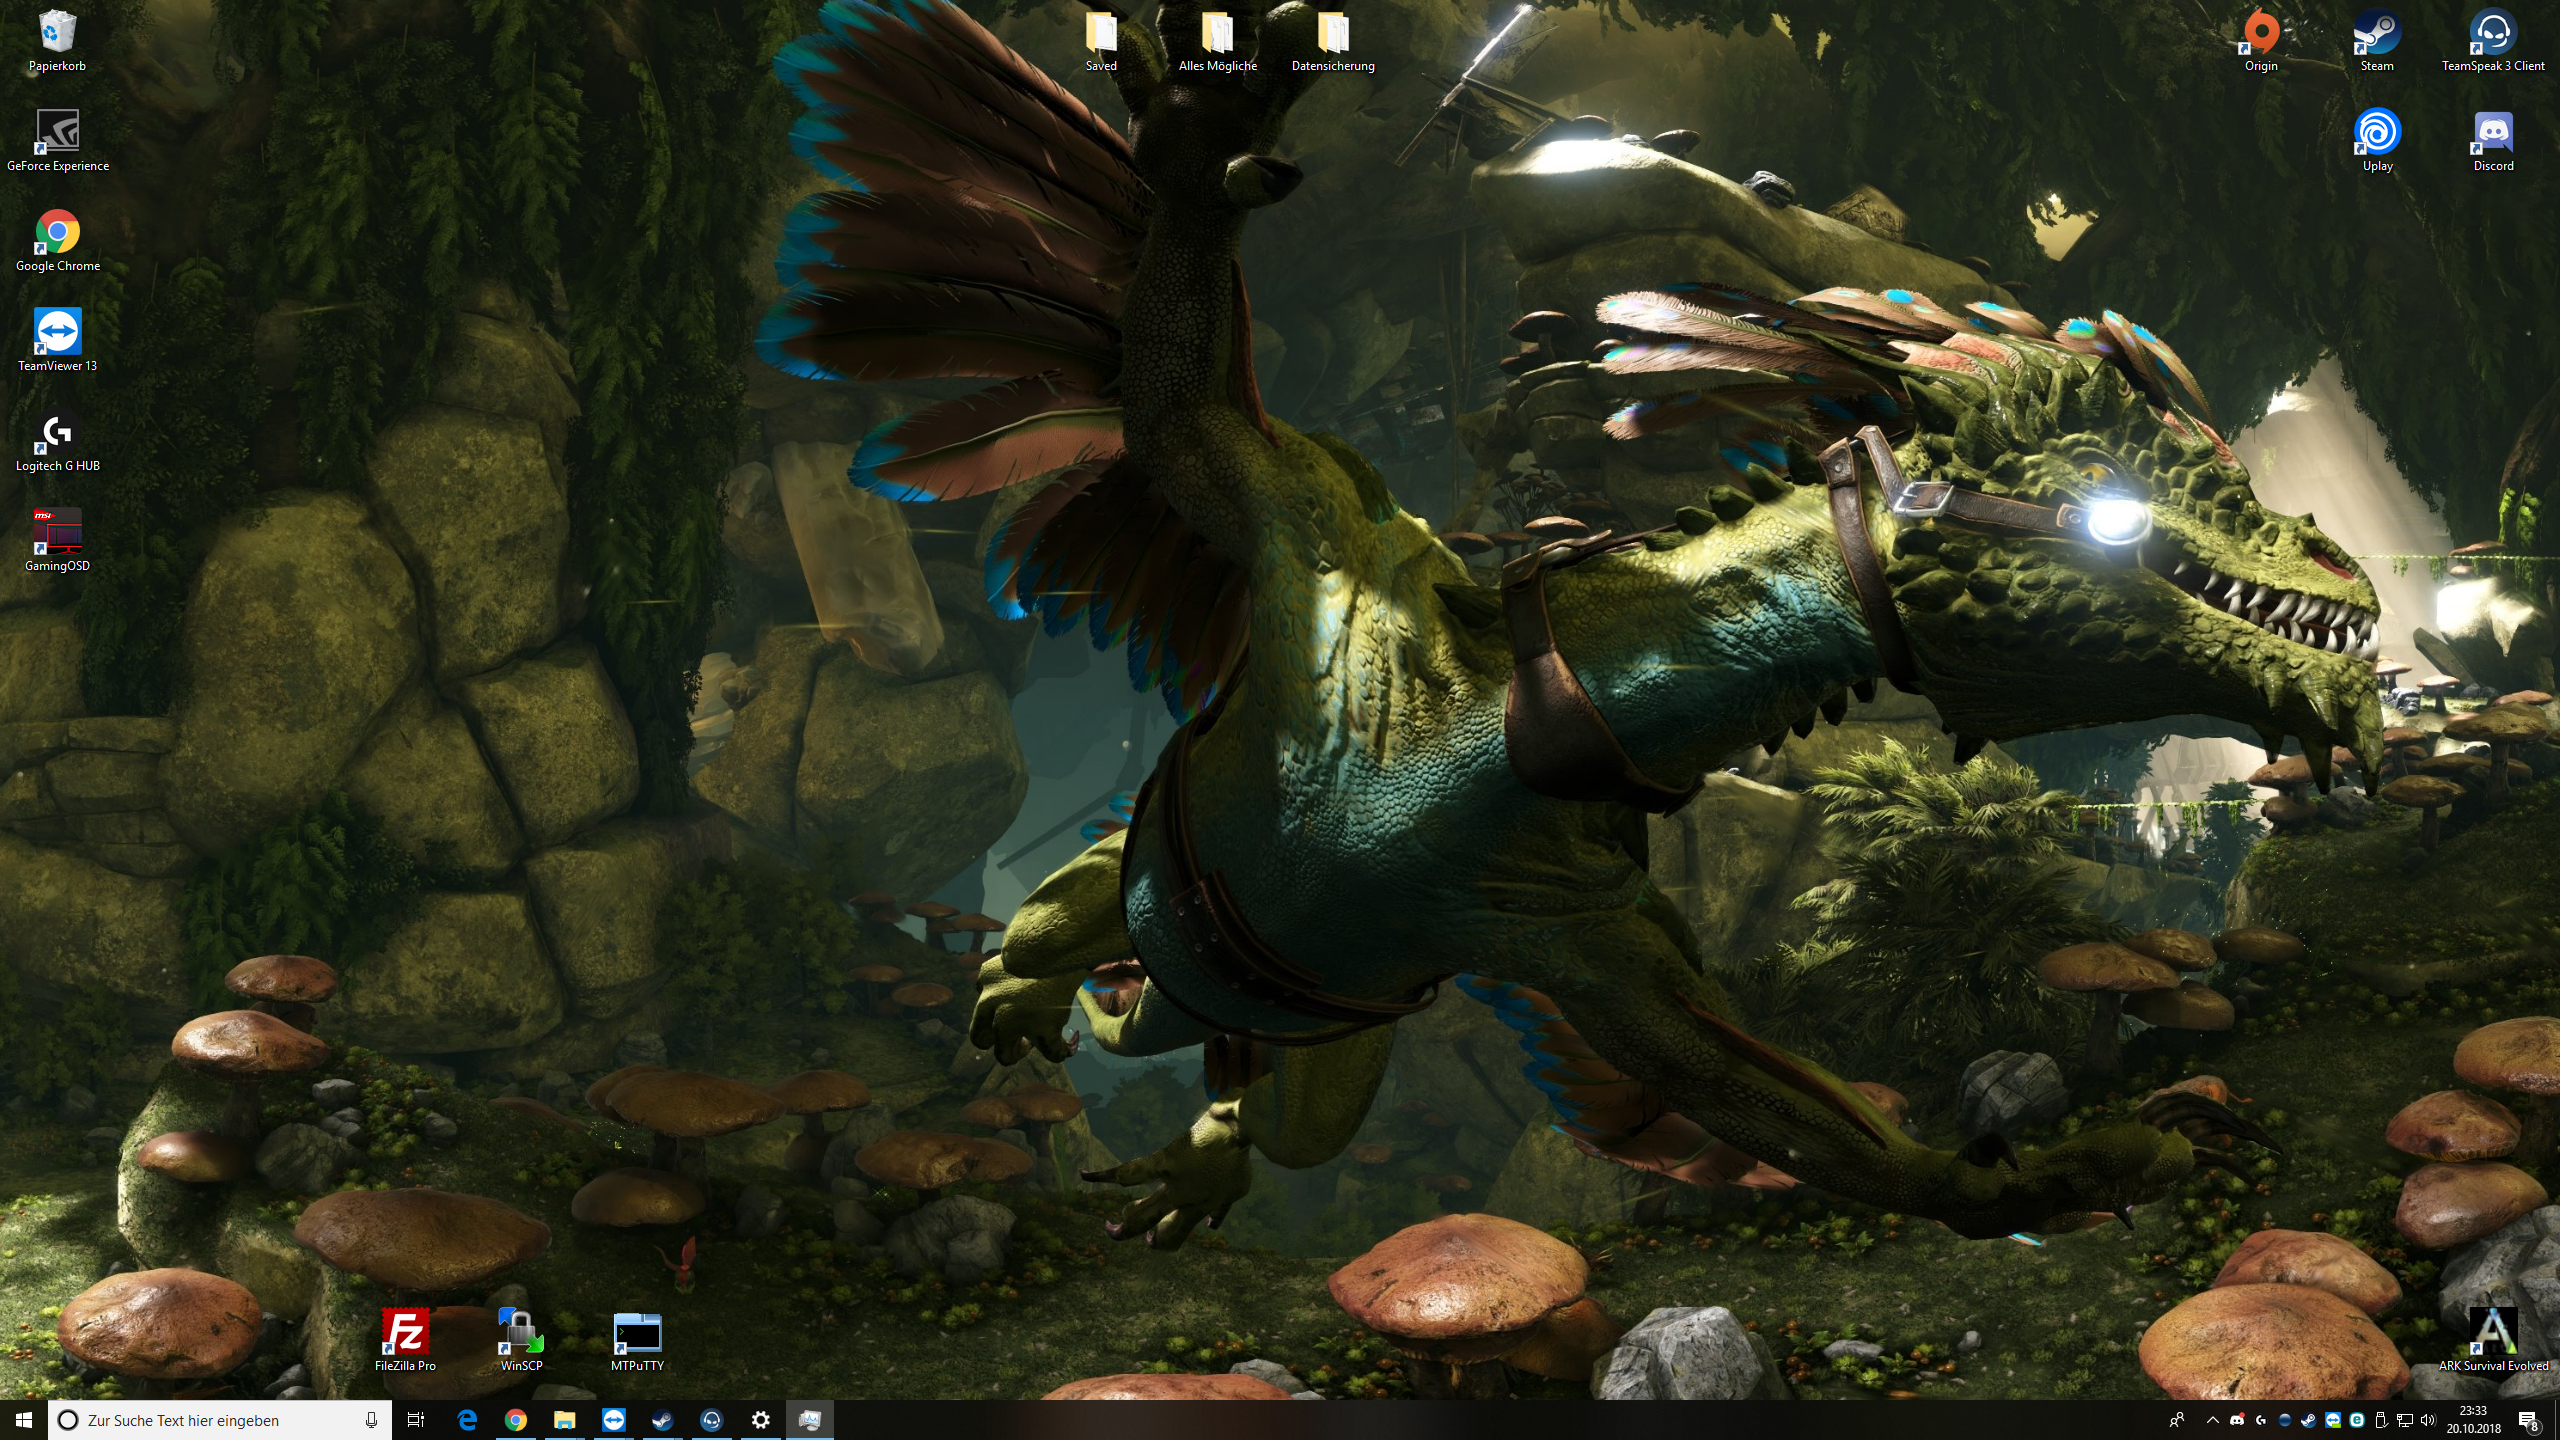This screenshot has height=1440, width=2560.
Task: Click the Windows Start button
Action: [x=24, y=1420]
